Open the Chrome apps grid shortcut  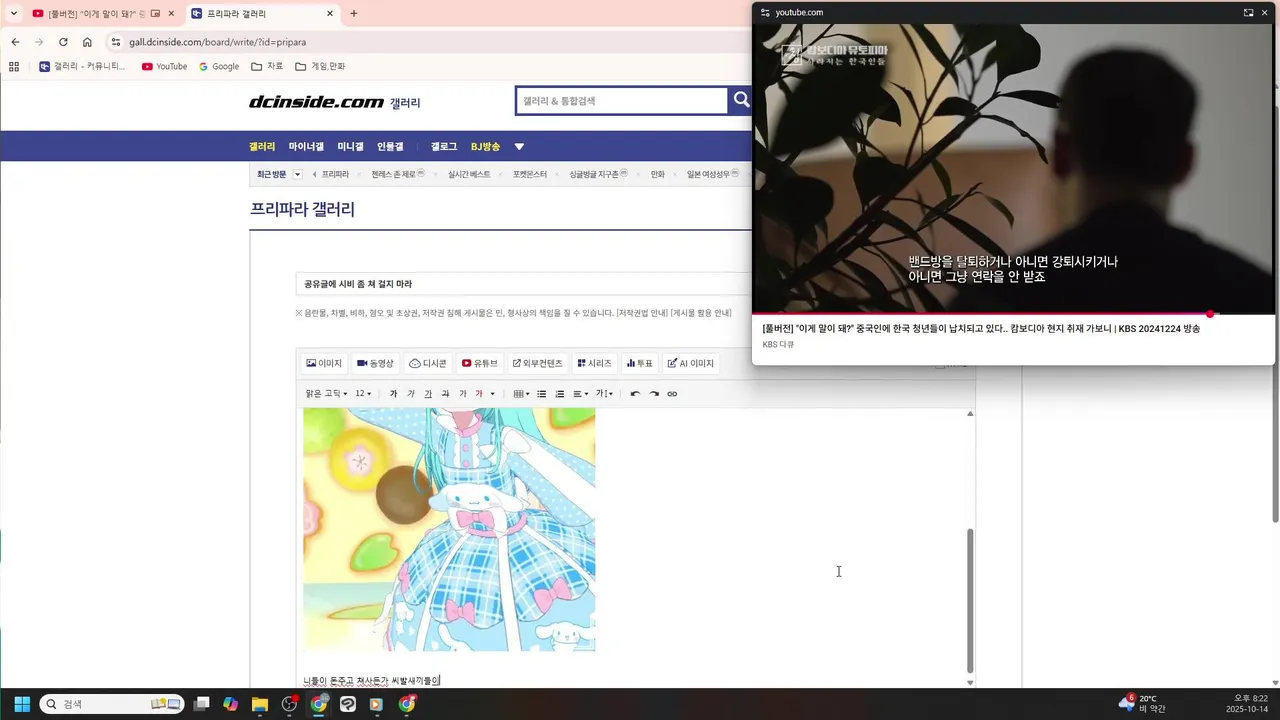[x=14, y=66]
